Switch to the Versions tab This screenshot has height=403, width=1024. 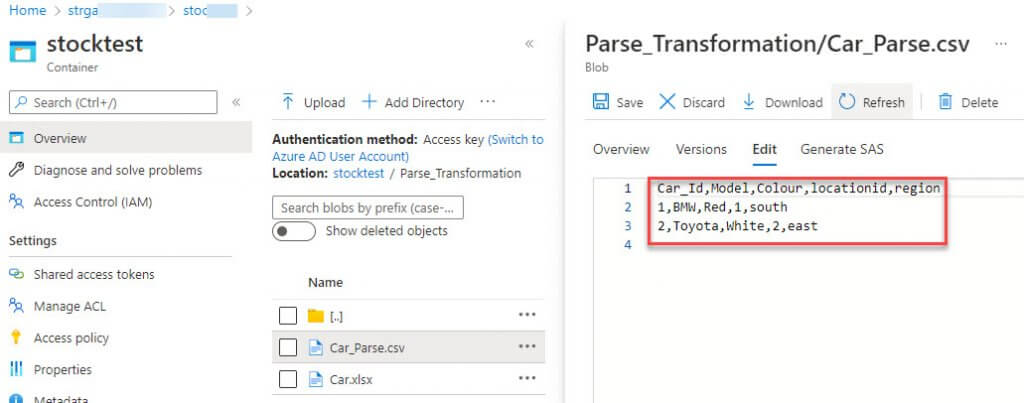point(701,149)
